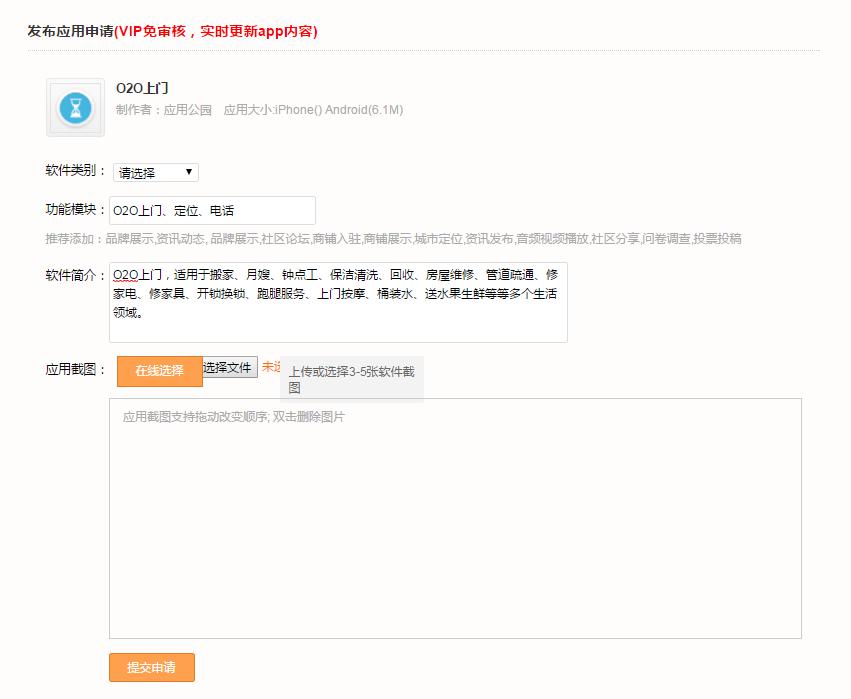Click the 应用截图 drag-and-drop upload area

[x=455, y=515]
